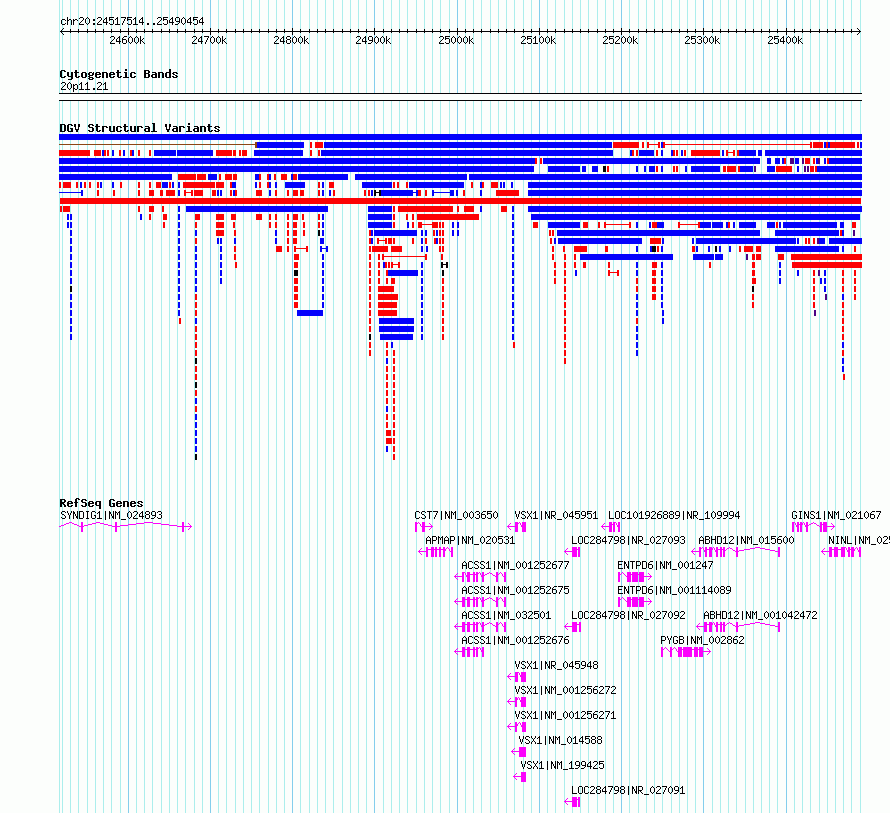Click the SYNDIG1|NM_024893 gene label

click(111, 516)
